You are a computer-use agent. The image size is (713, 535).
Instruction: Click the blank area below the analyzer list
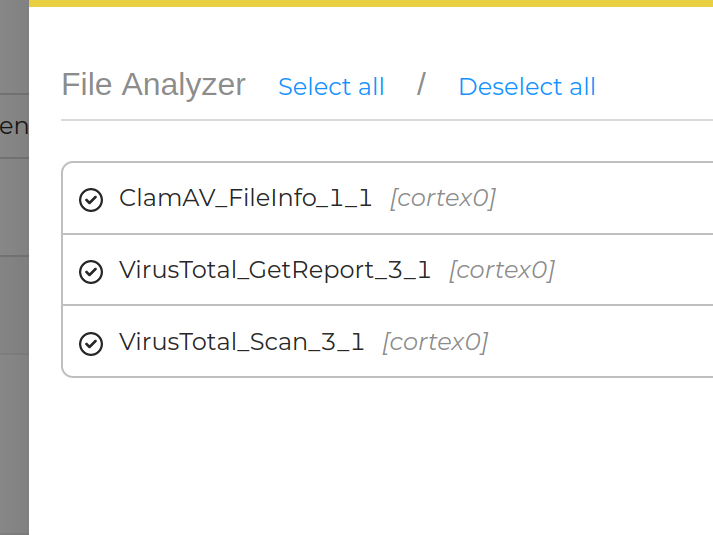371,455
